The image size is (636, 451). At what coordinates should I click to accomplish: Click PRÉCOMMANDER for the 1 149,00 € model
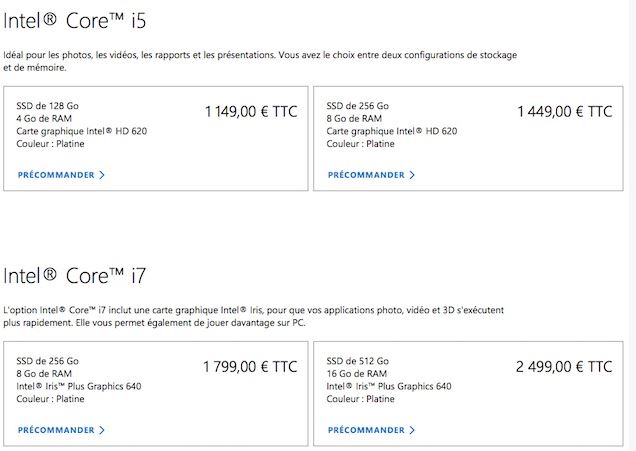point(56,175)
